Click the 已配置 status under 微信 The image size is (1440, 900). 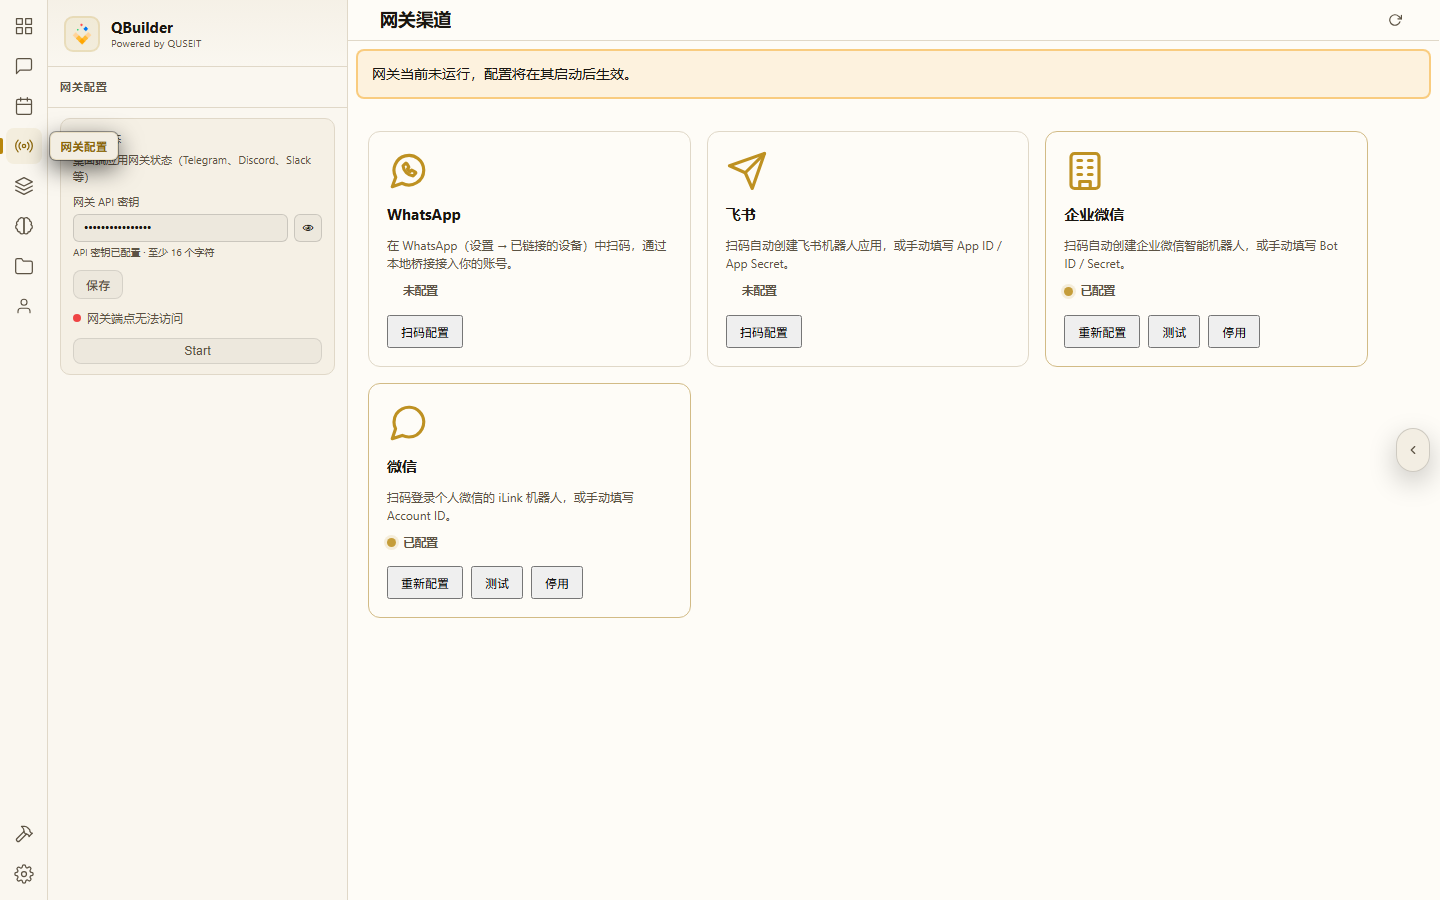click(x=420, y=543)
